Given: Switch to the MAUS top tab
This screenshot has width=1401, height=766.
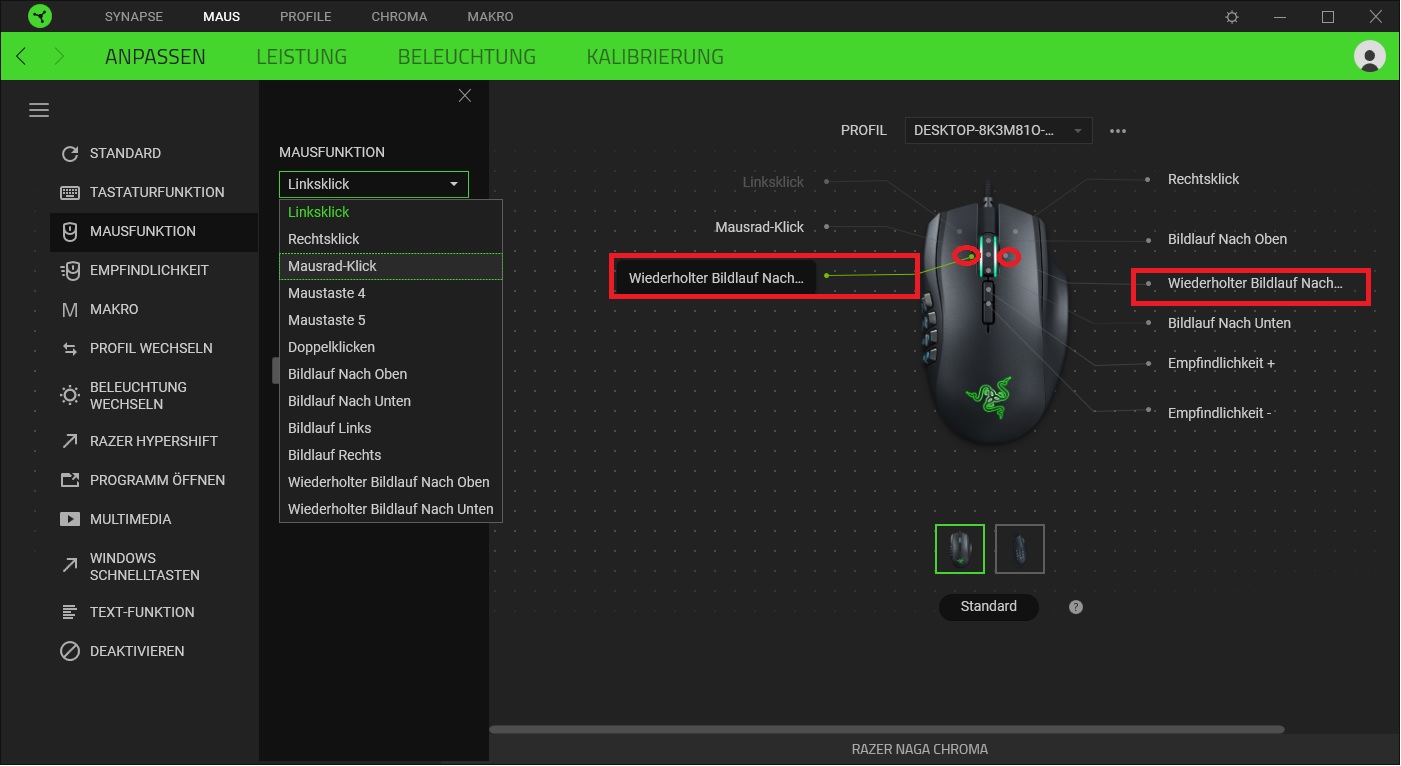Looking at the screenshot, I should pos(221,17).
